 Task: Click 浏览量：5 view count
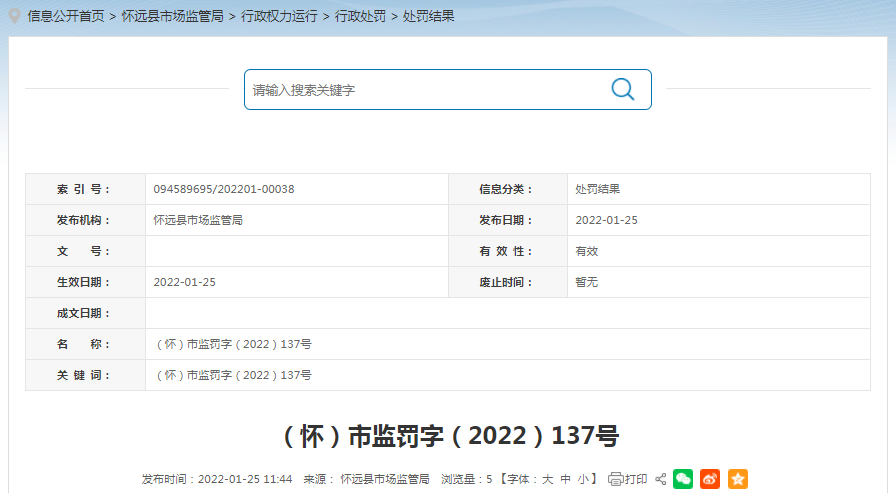tap(466, 479)
